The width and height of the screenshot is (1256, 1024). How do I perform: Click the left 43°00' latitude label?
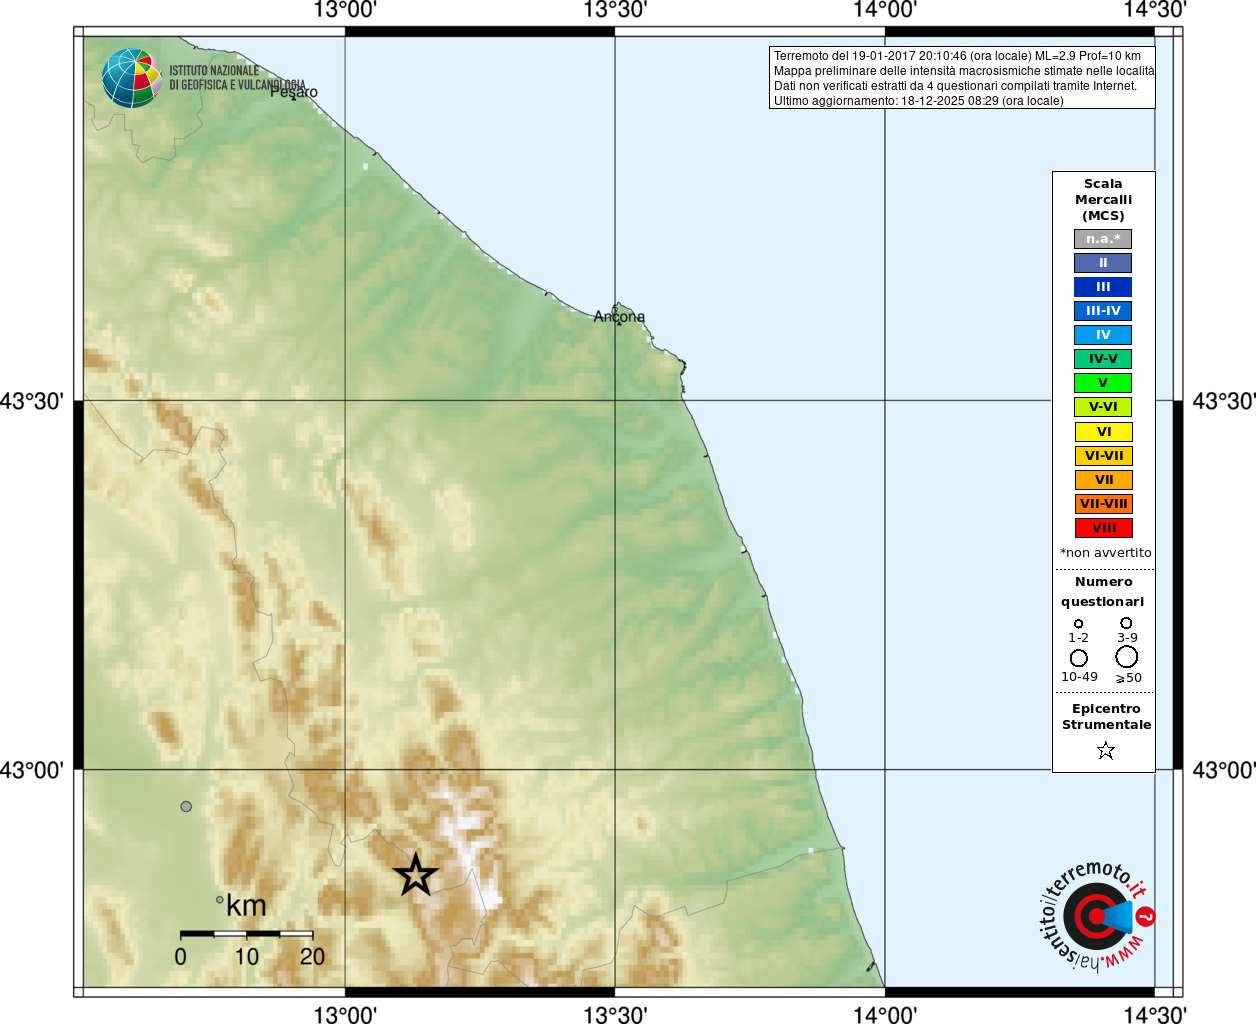[x=32, y=770]
